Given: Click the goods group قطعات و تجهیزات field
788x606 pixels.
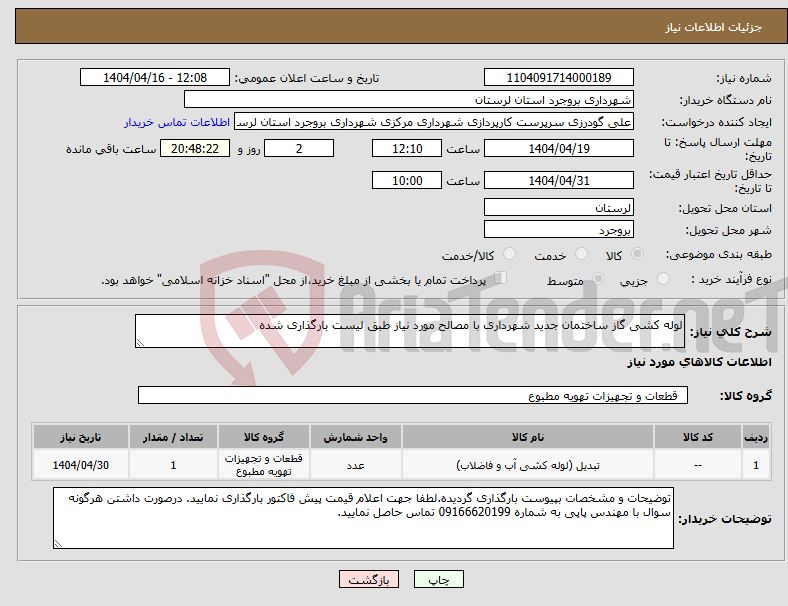Looking at the screenshot, I should [413, 395].
